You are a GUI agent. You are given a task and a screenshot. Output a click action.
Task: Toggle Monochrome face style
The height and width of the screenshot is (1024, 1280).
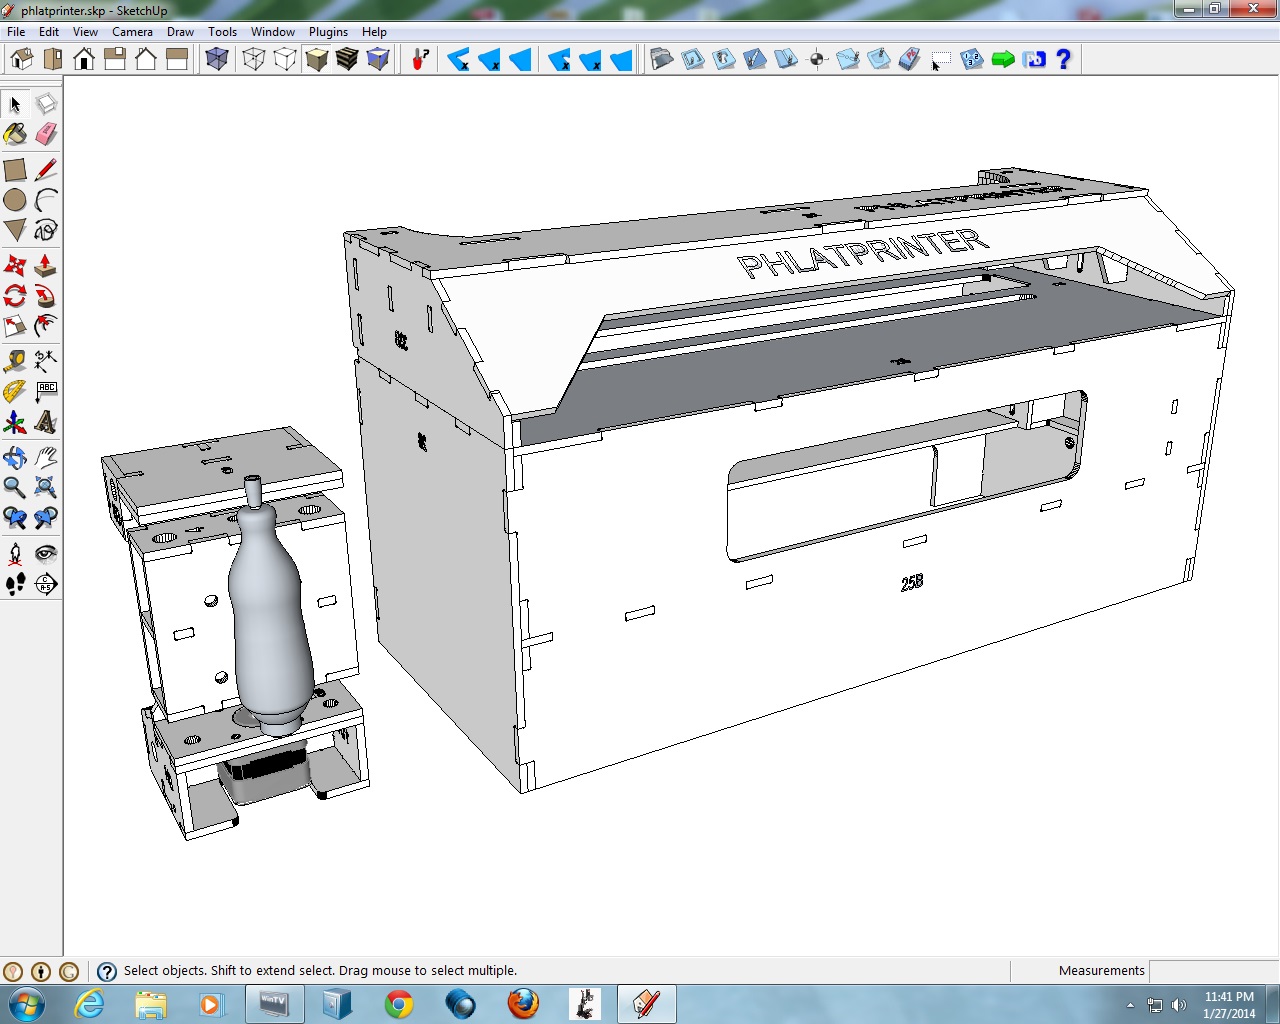[x=378, y=60]
